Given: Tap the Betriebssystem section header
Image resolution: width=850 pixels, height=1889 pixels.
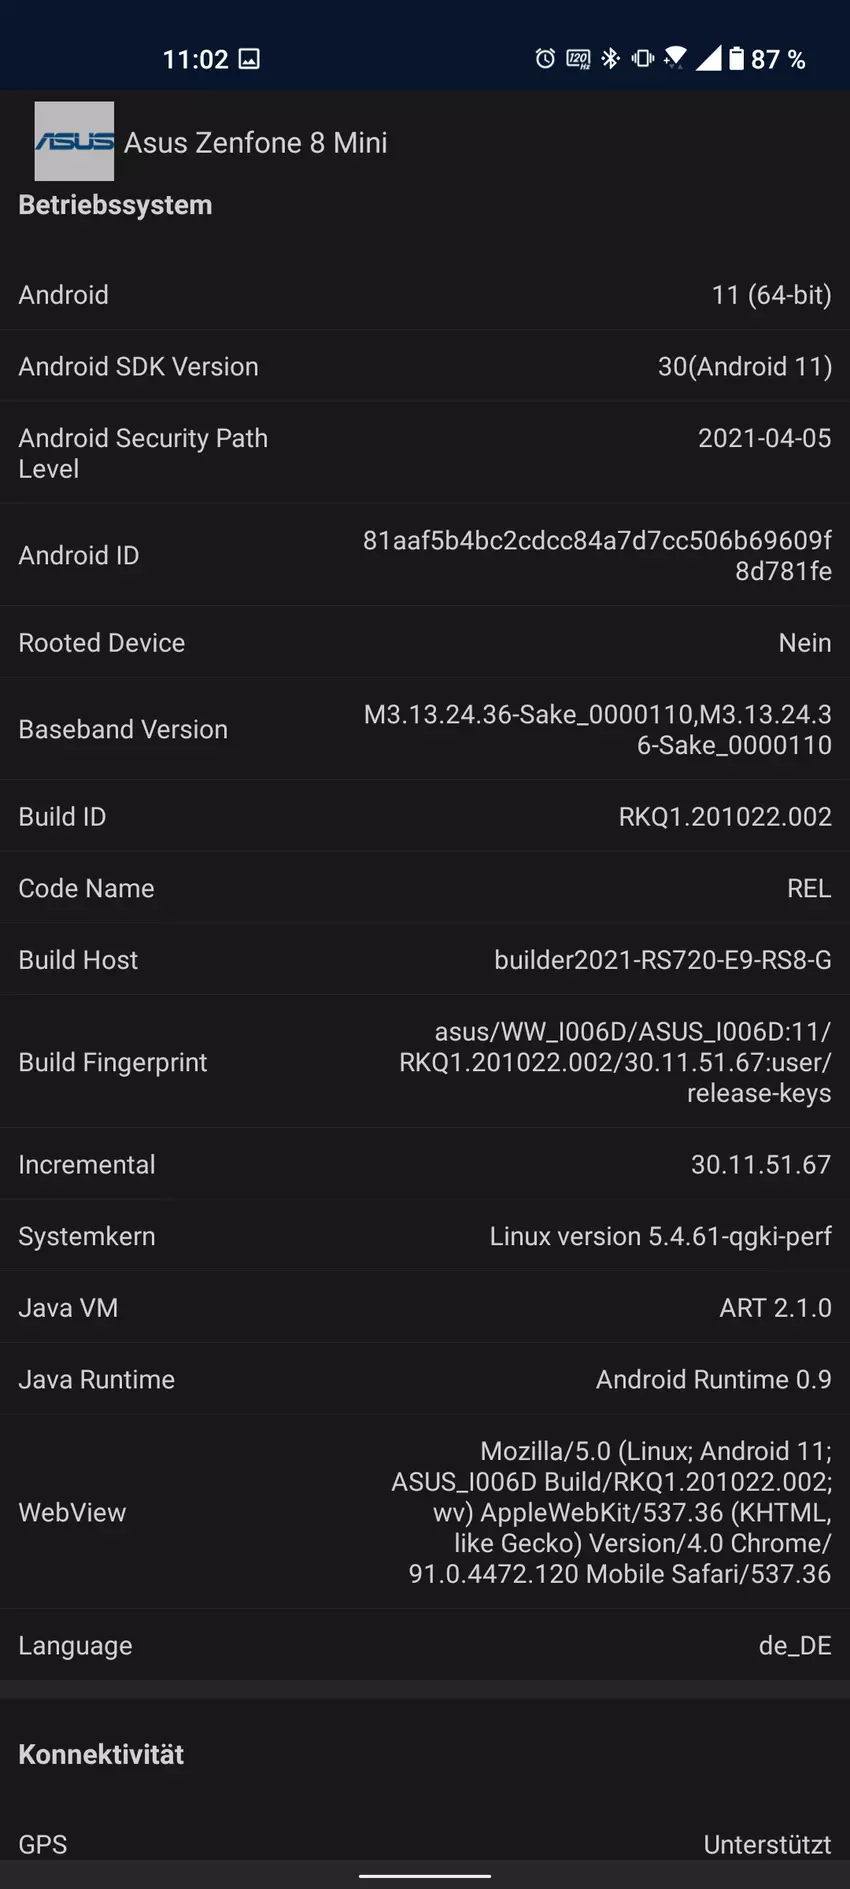Looking at the screenshot, I should [115, 205].
